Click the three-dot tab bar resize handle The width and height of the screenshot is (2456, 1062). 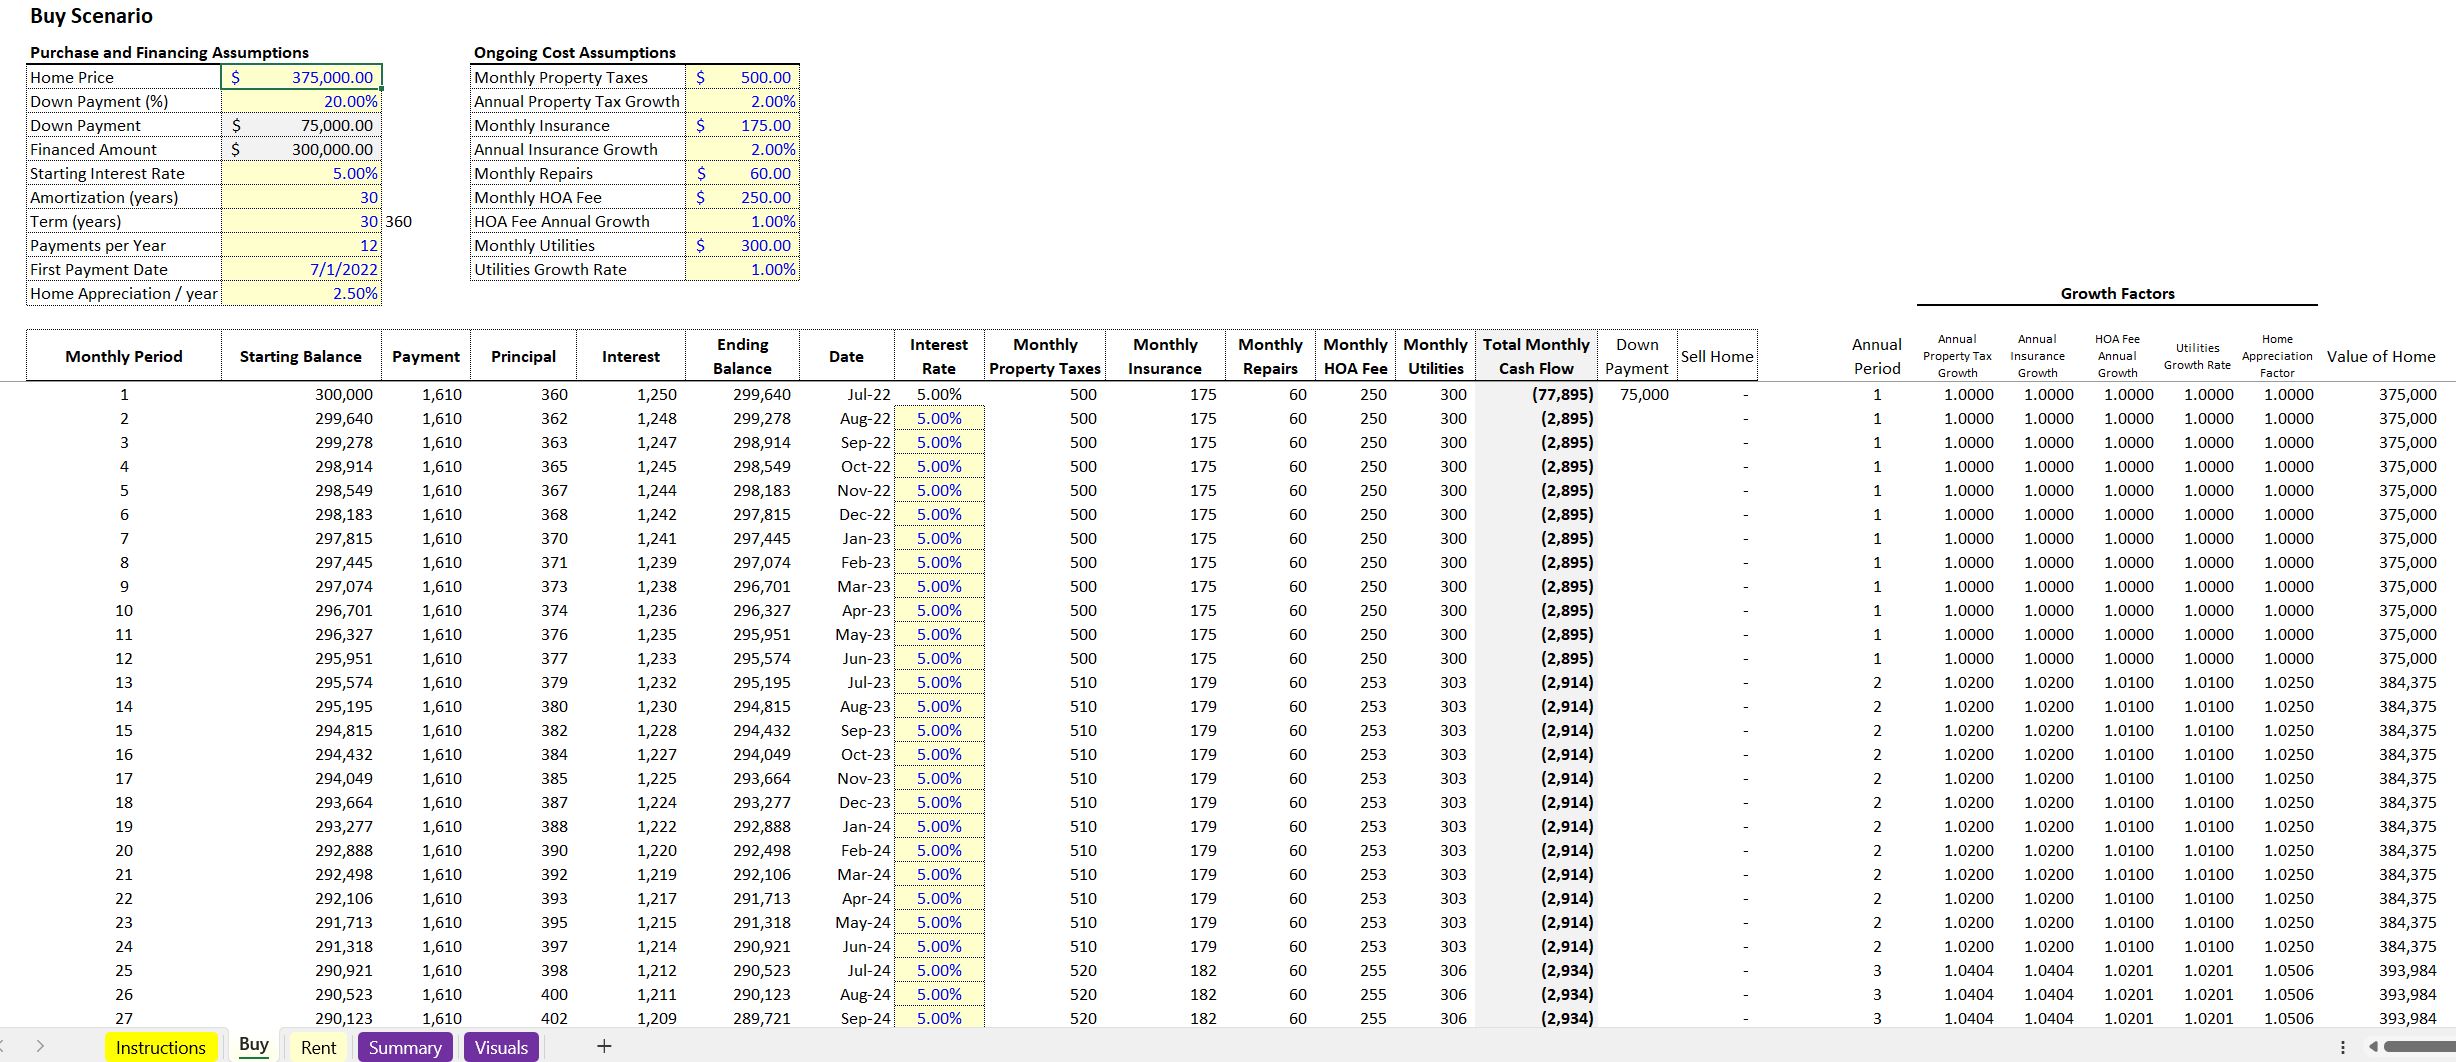point(2342,1046)
